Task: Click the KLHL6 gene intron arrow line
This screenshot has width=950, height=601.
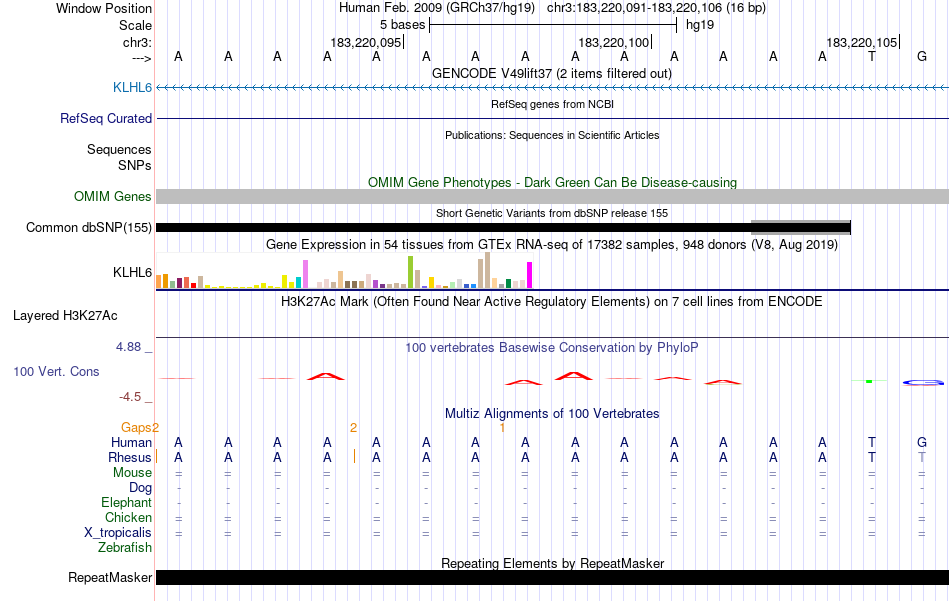Action: pos(552,88)
